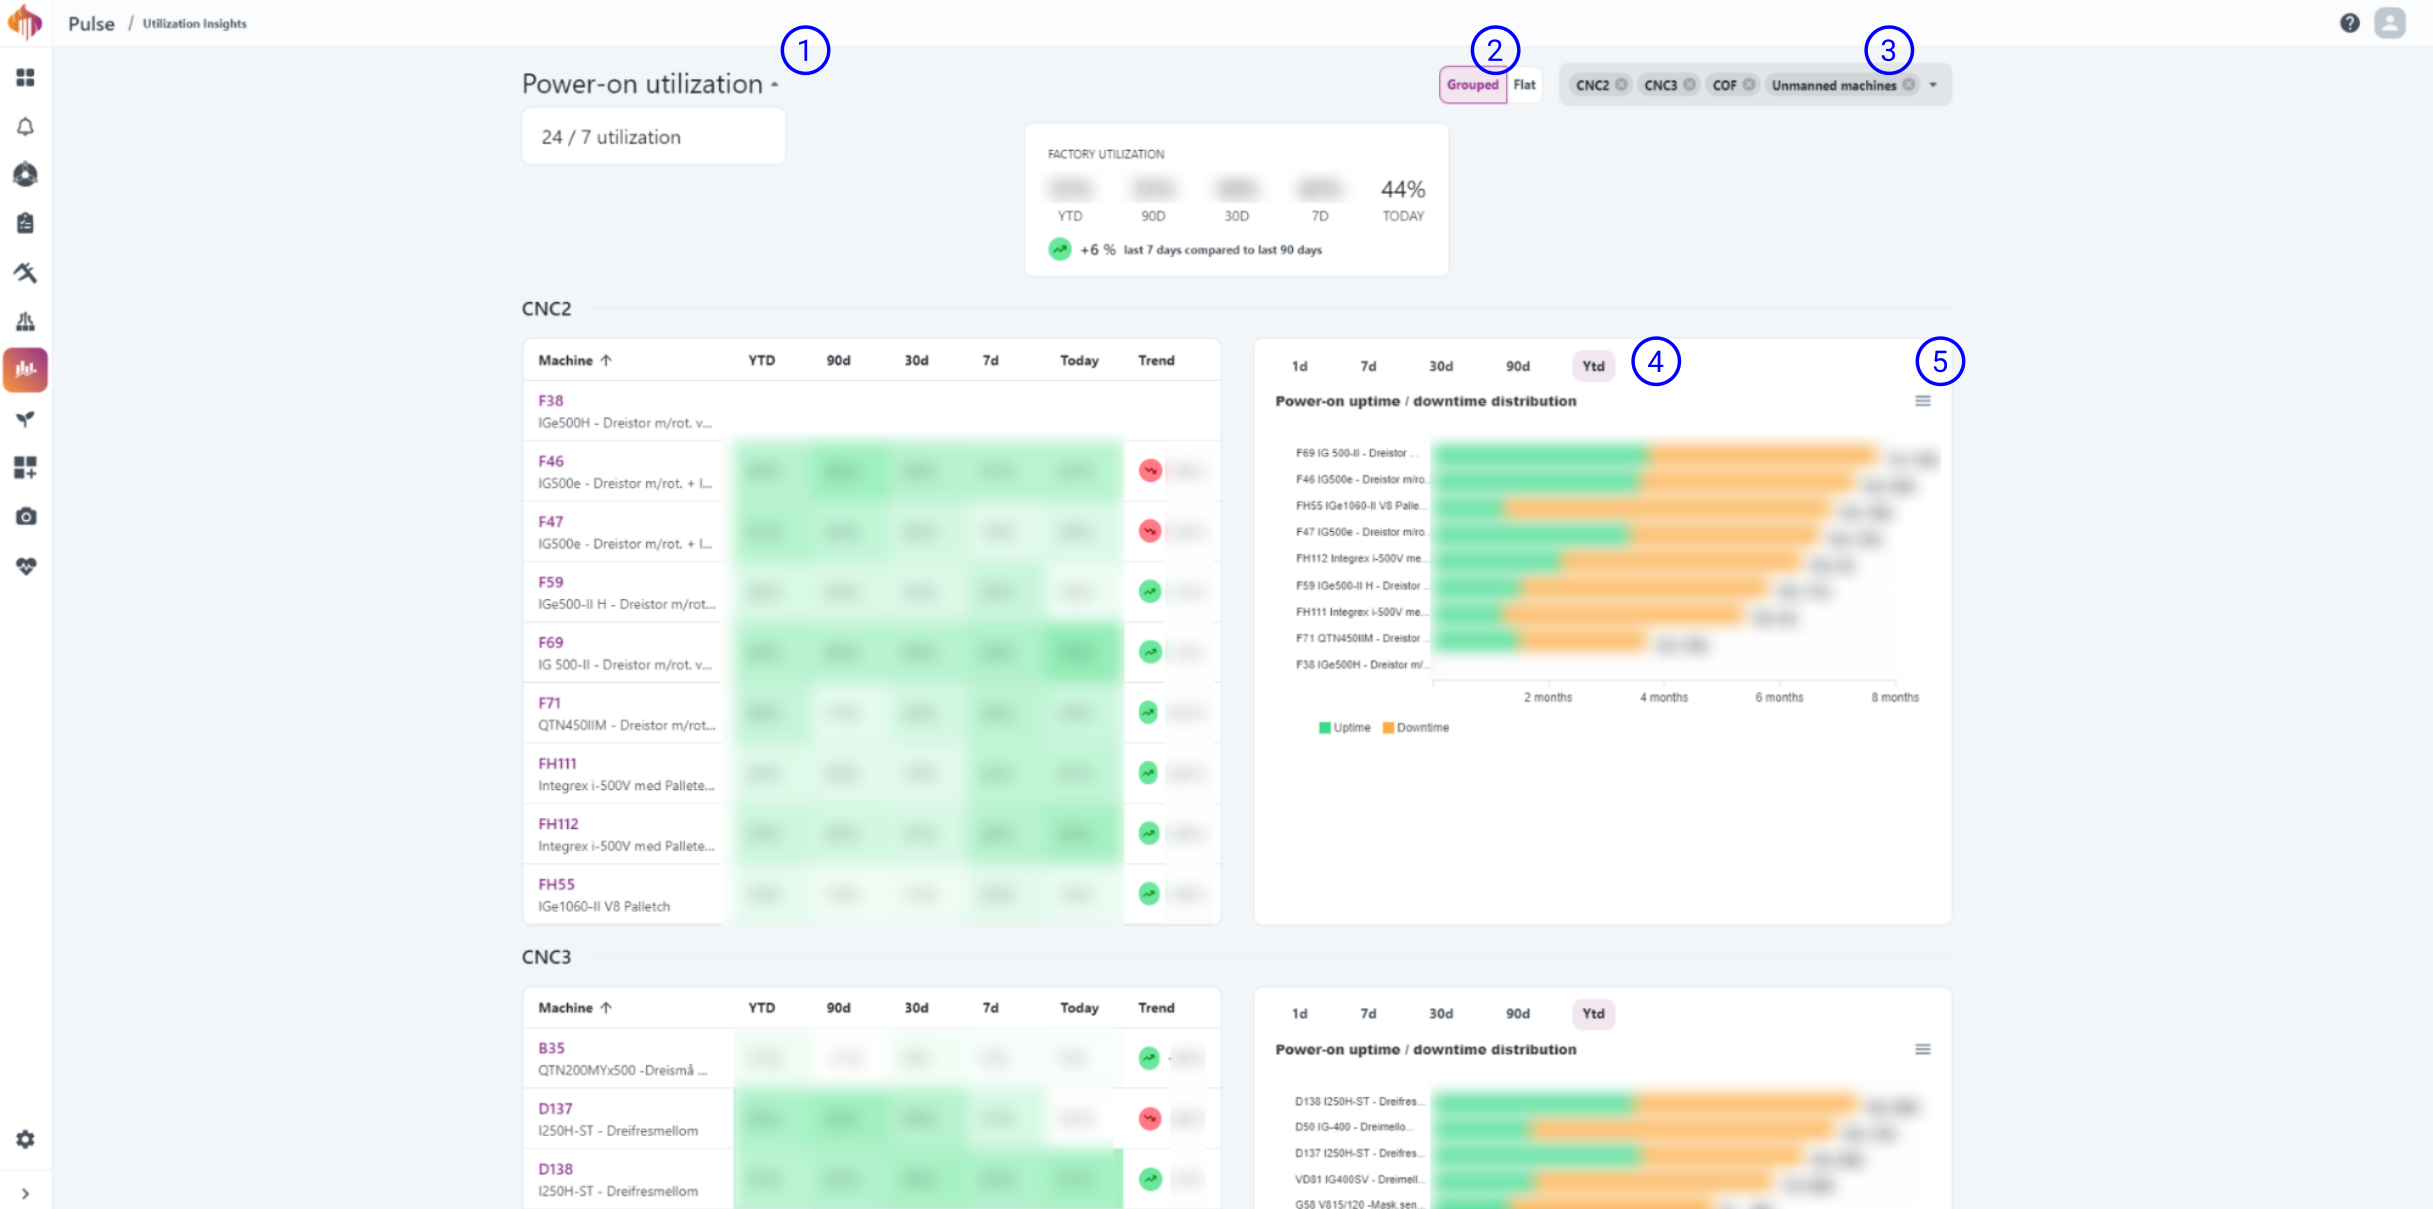
Task: Open machine F38 link
Action: pos(551,400)
